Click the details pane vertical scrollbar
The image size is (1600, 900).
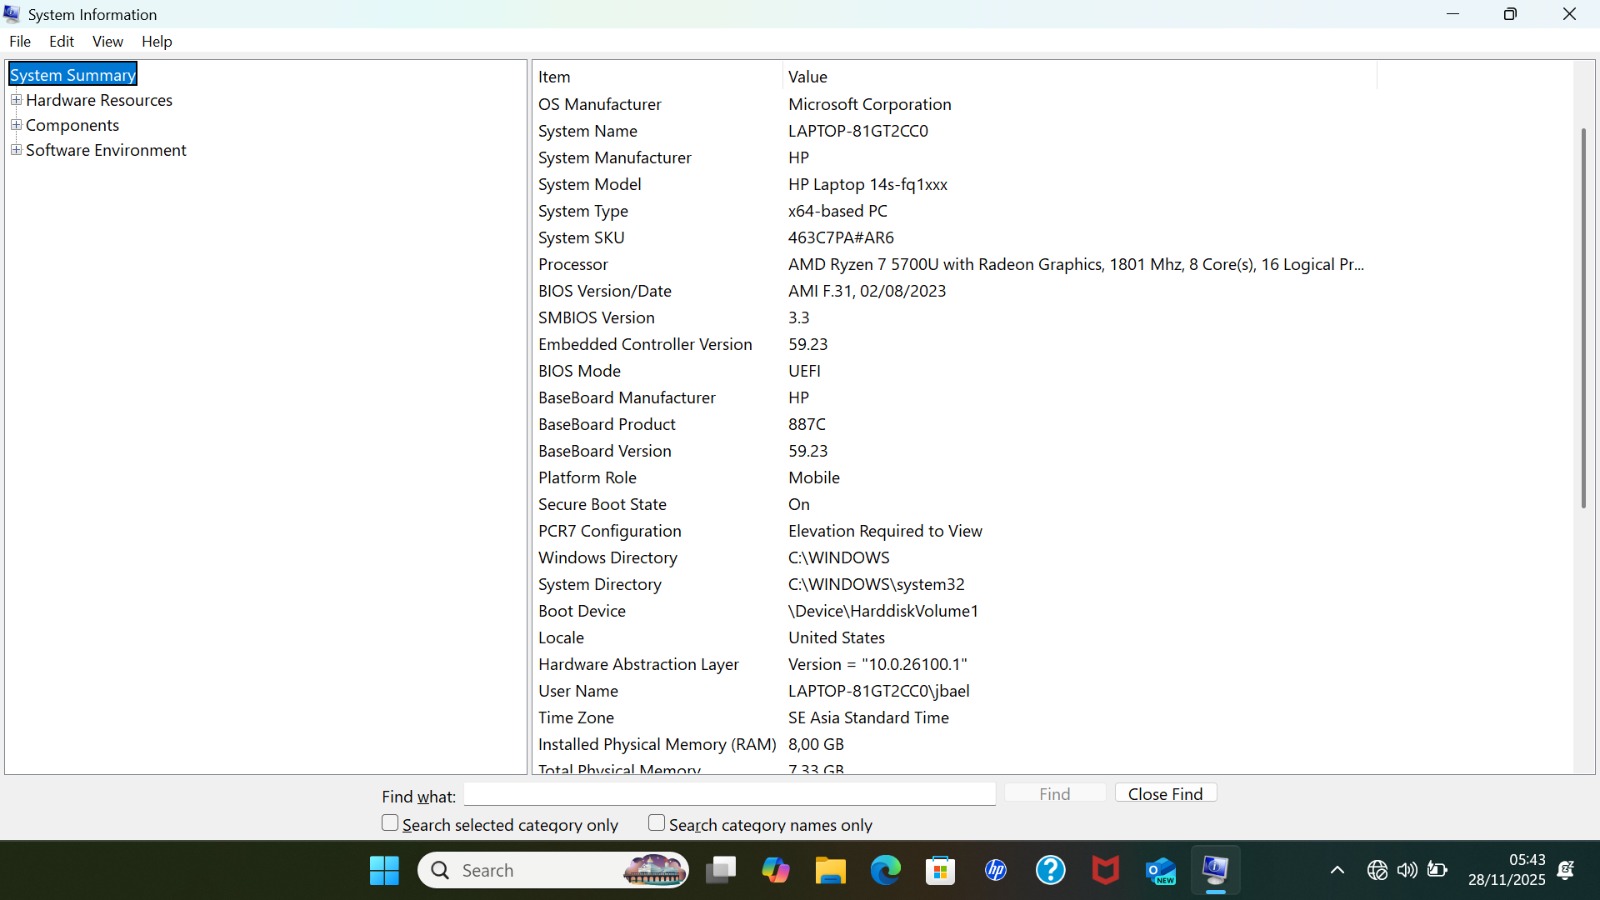click(x=1583, y=318)
